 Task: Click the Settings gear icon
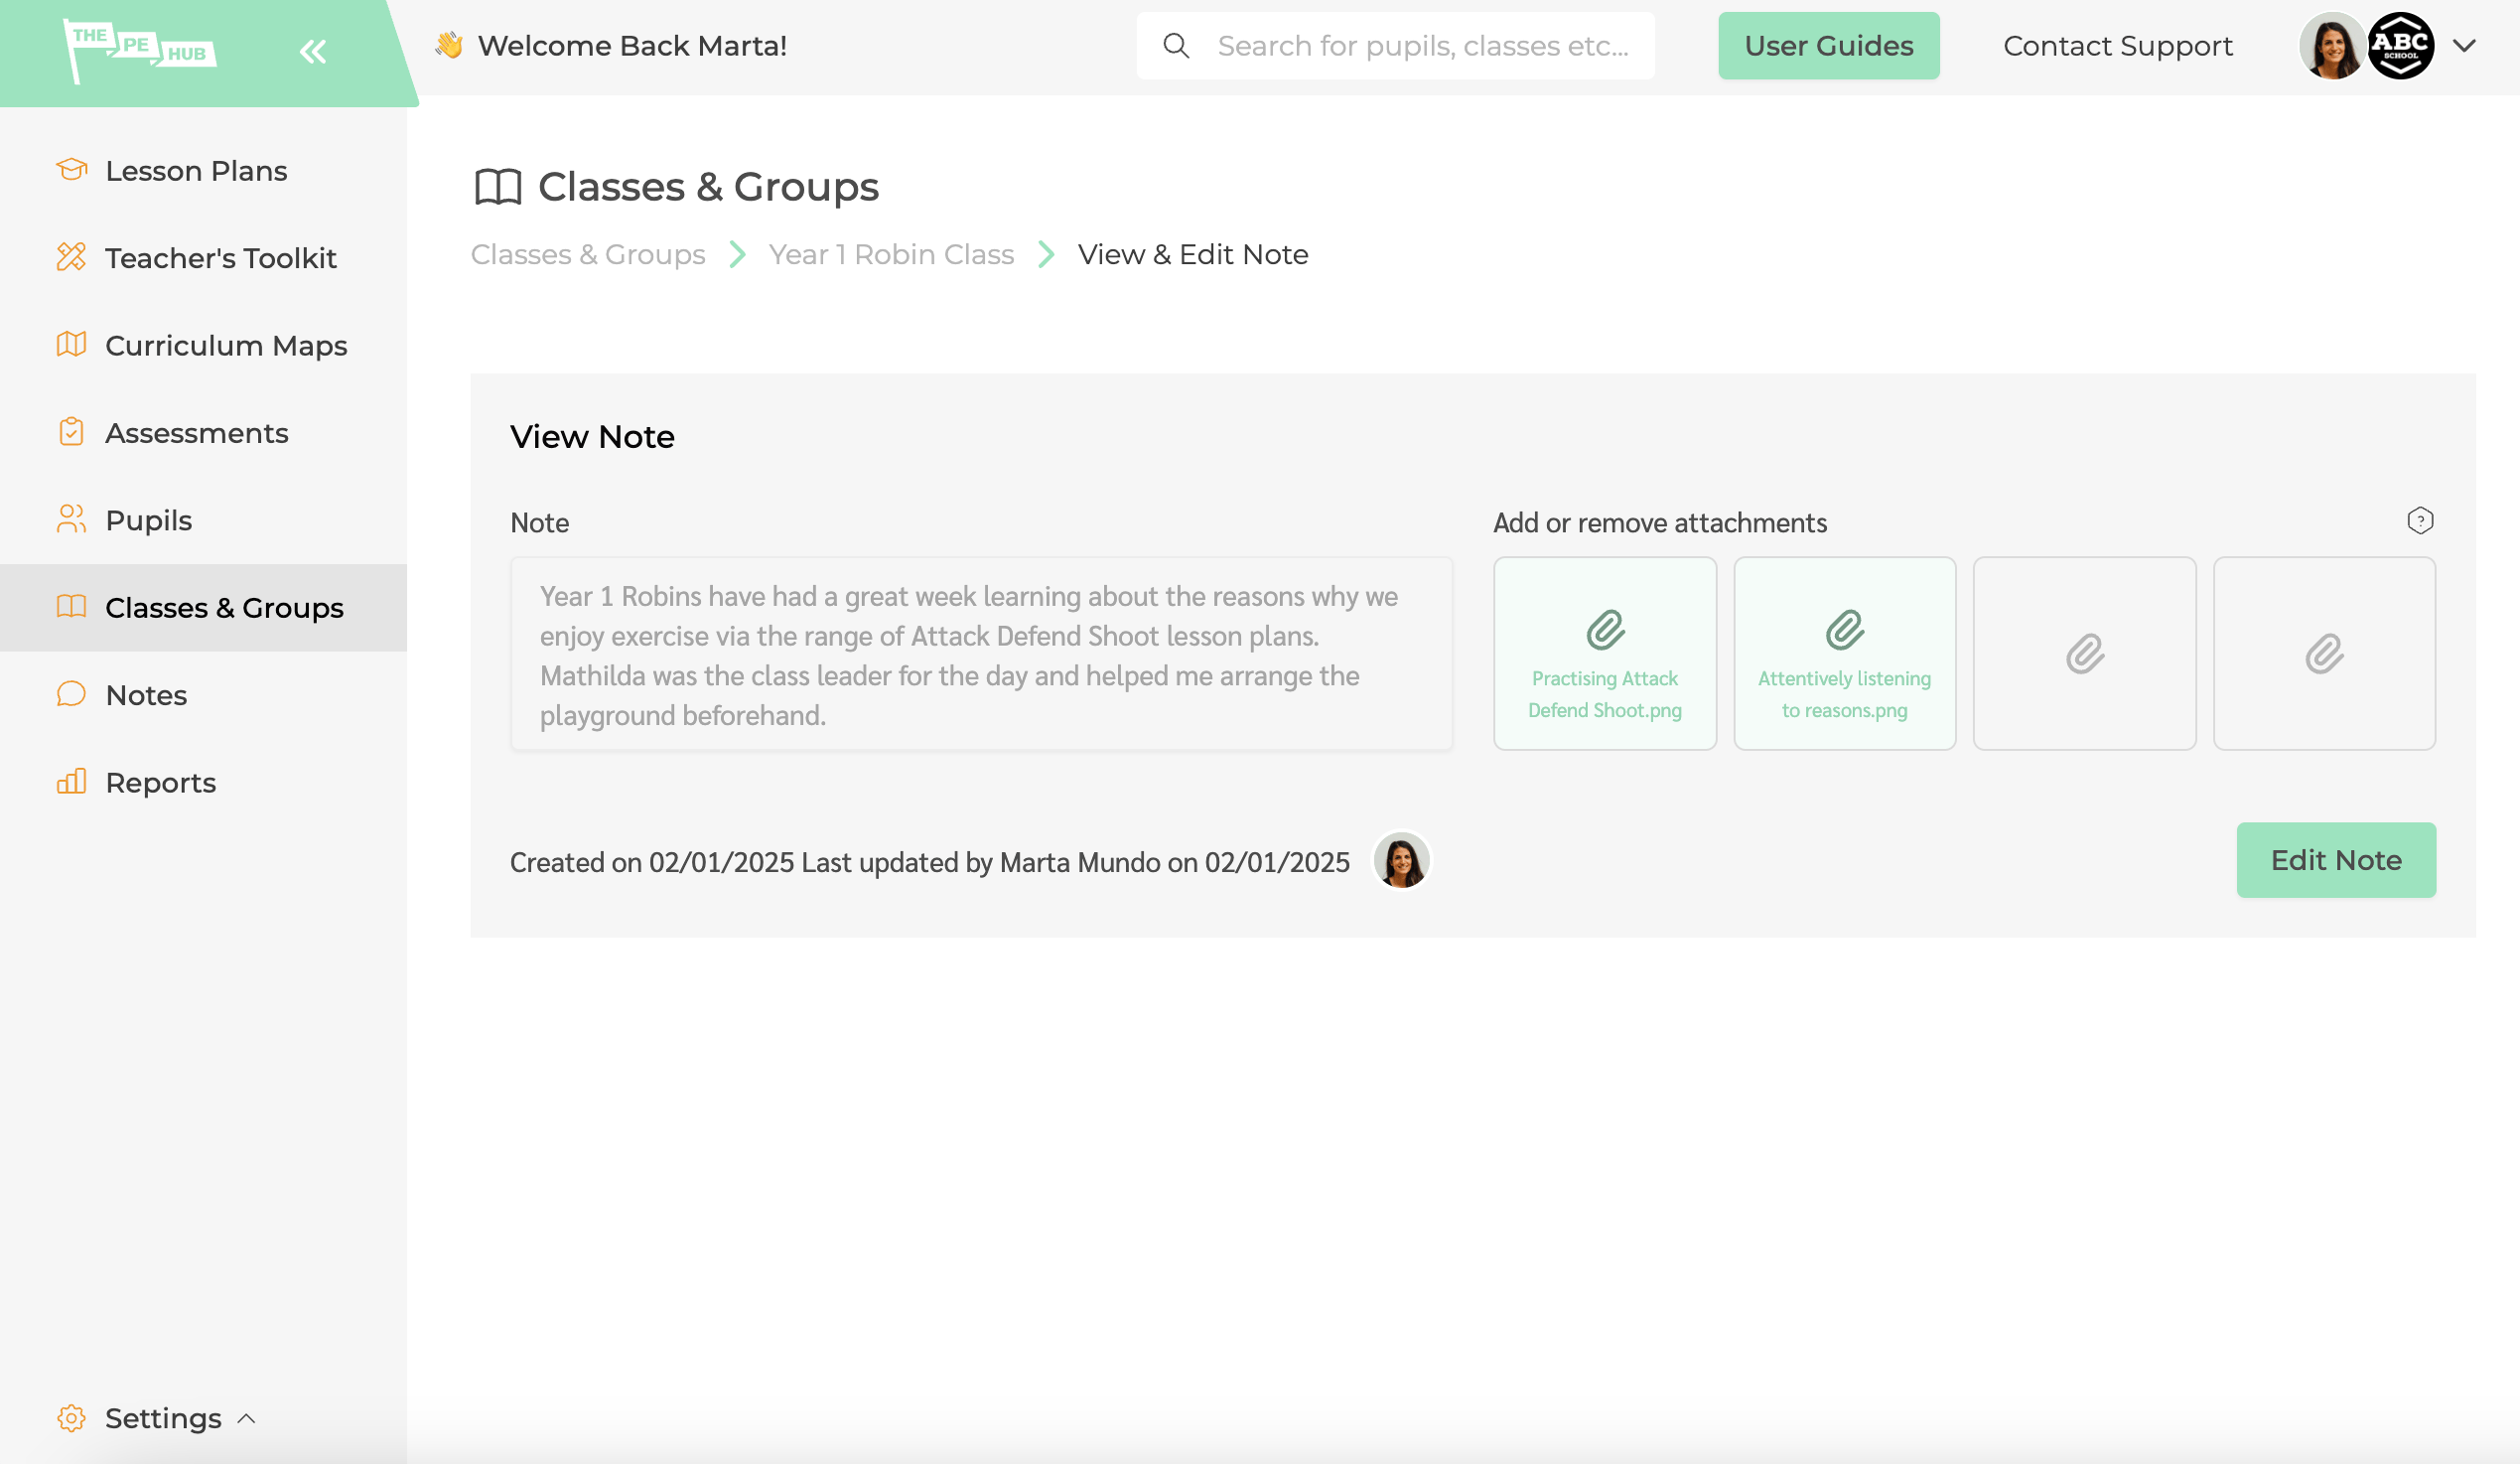coord(71,1417)
